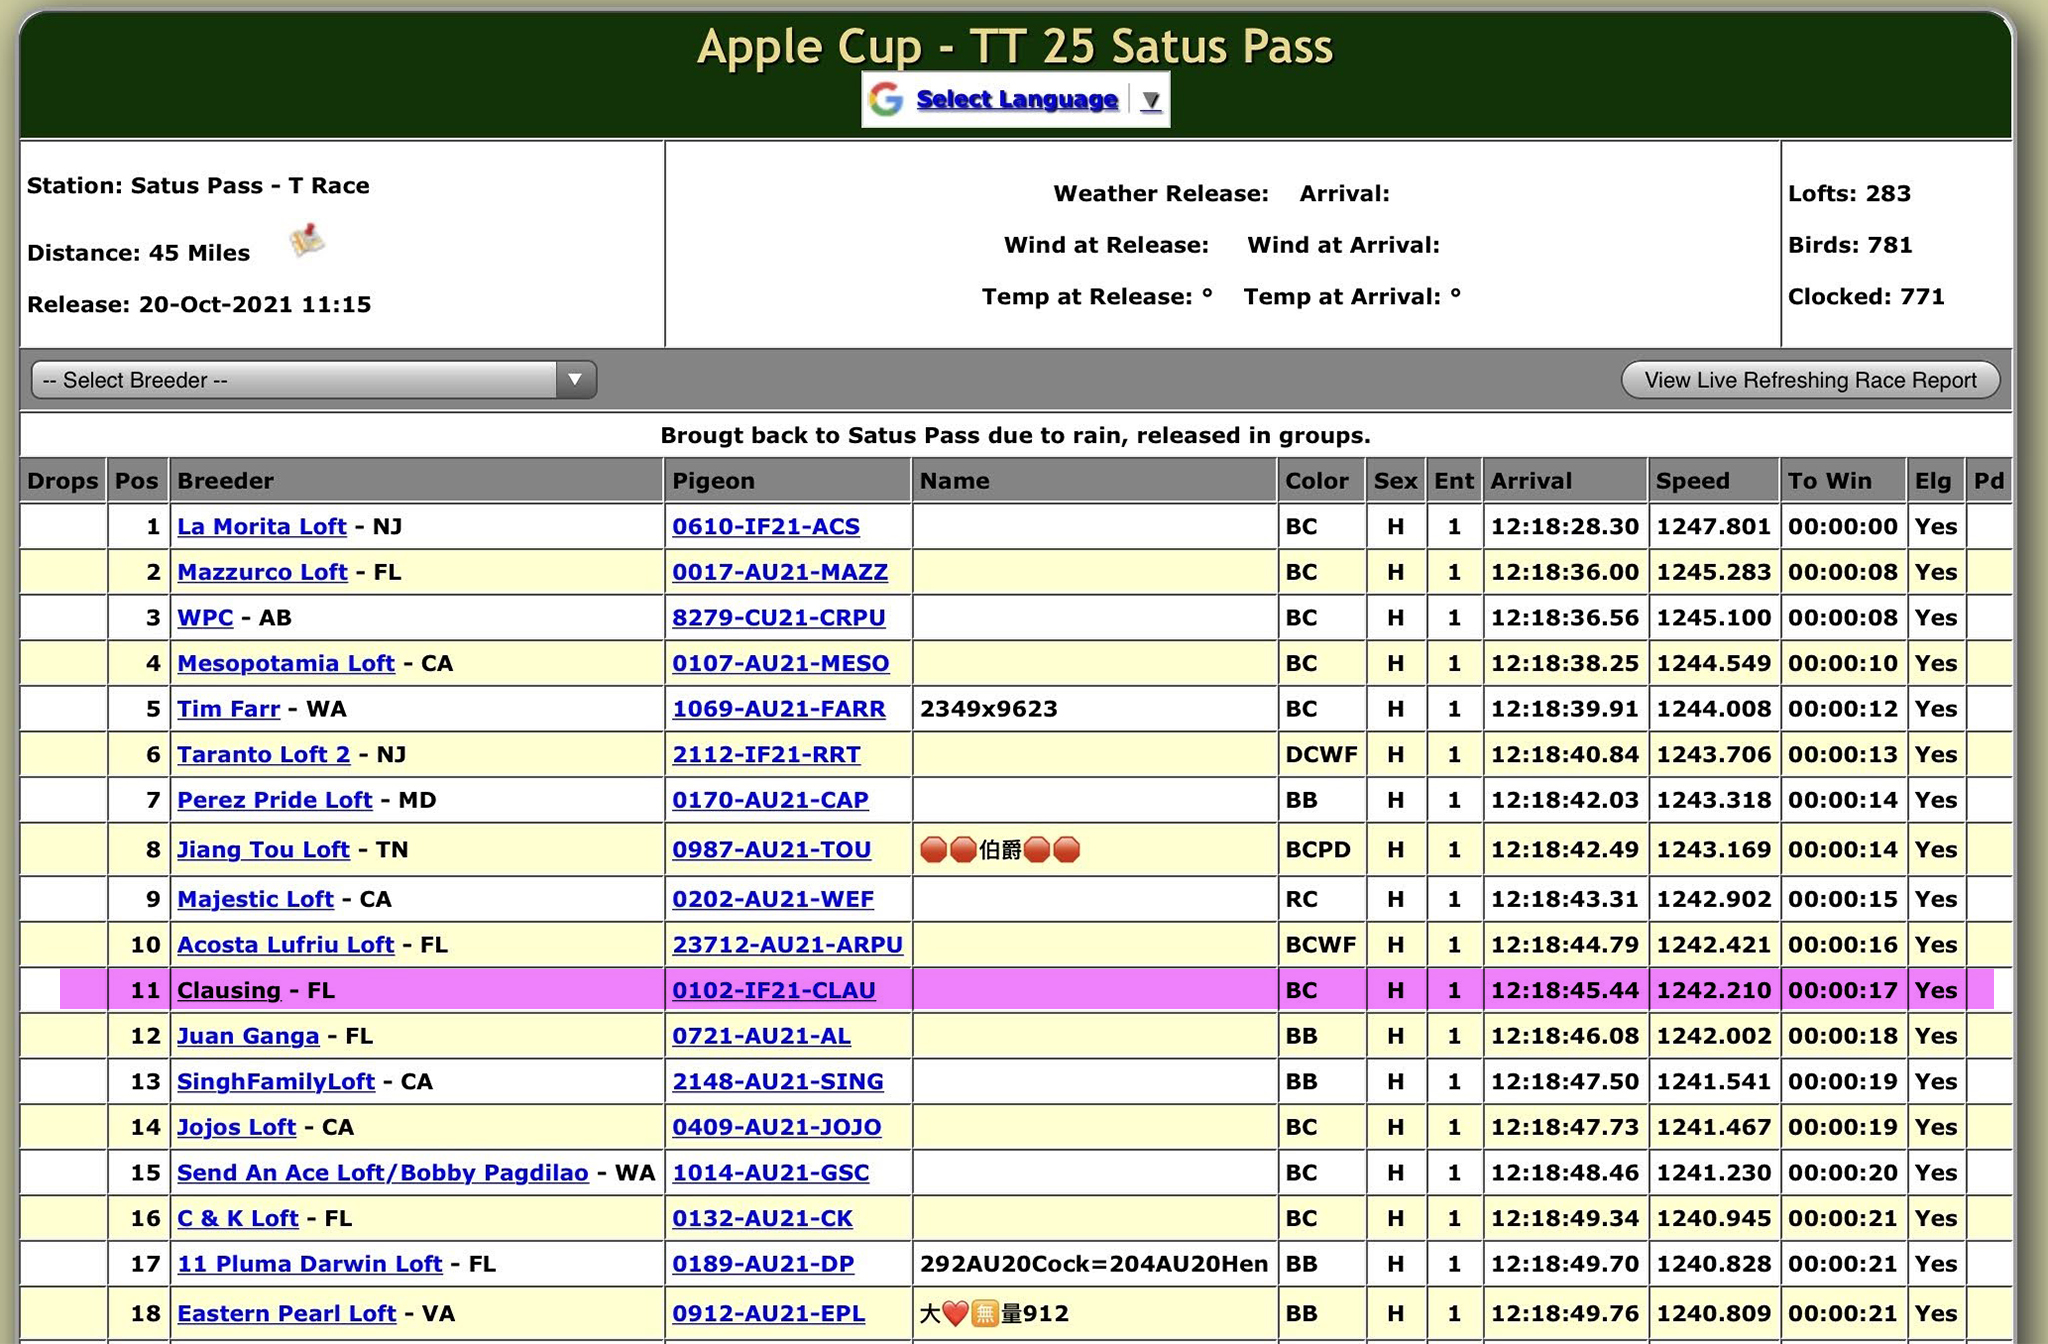Select highlighted Clausing breeder row link
Screen dimensions: 2048x1344
pos(229,991)
